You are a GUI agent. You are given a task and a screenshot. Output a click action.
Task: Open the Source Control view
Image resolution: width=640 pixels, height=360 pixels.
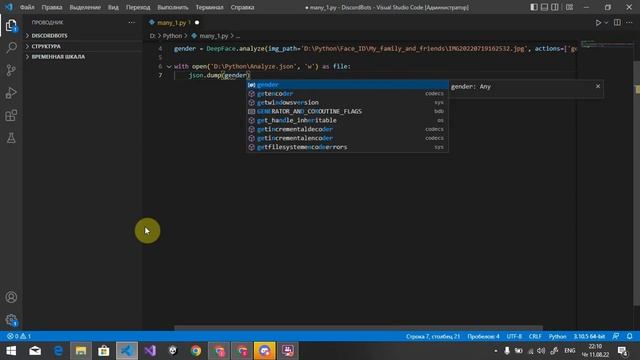pyautogui.click(x=11, y=70)
